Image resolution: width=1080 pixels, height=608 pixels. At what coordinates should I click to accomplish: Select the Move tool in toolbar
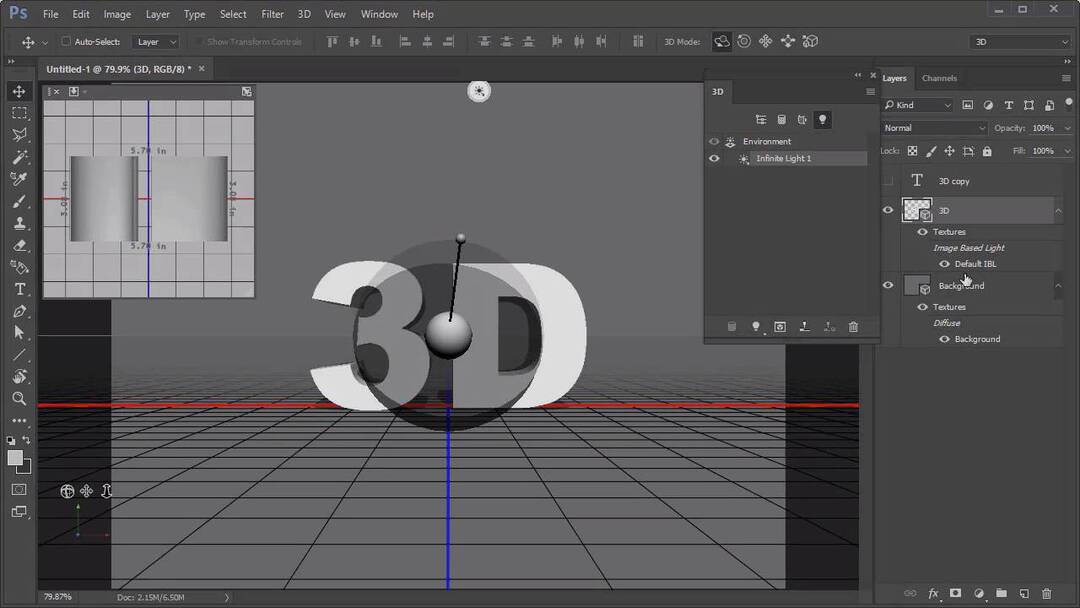coord(19,91)
